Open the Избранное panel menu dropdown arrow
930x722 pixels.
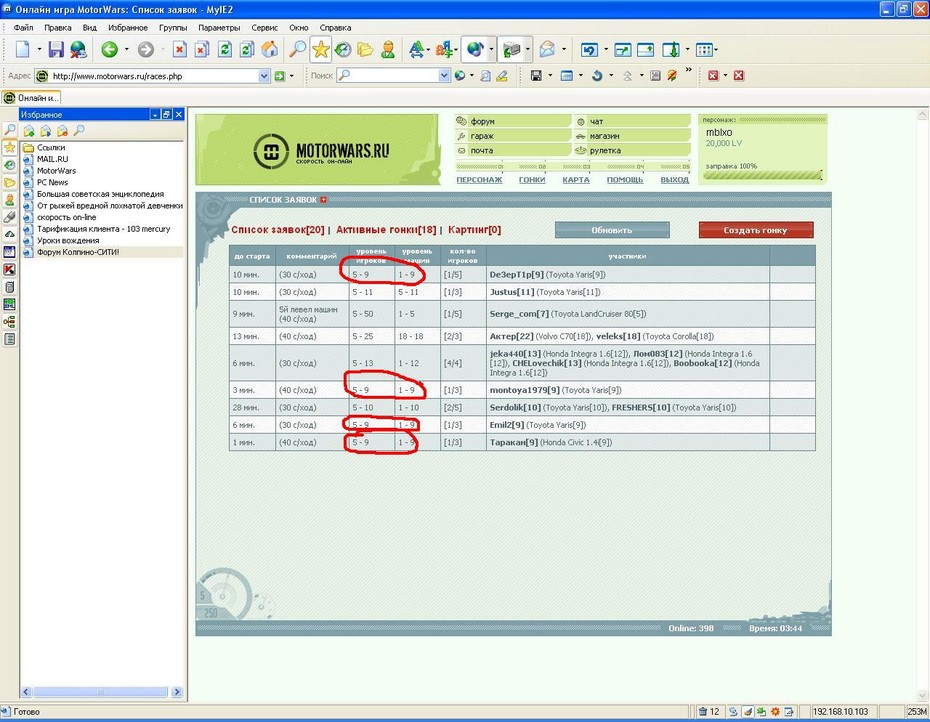click(155, 114)
